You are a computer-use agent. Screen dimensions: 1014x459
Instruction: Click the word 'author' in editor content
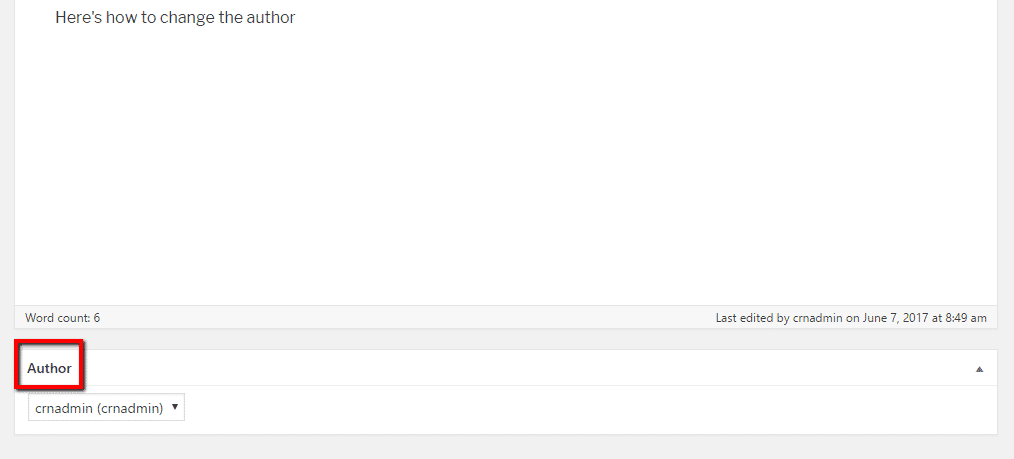coord(271,18)
